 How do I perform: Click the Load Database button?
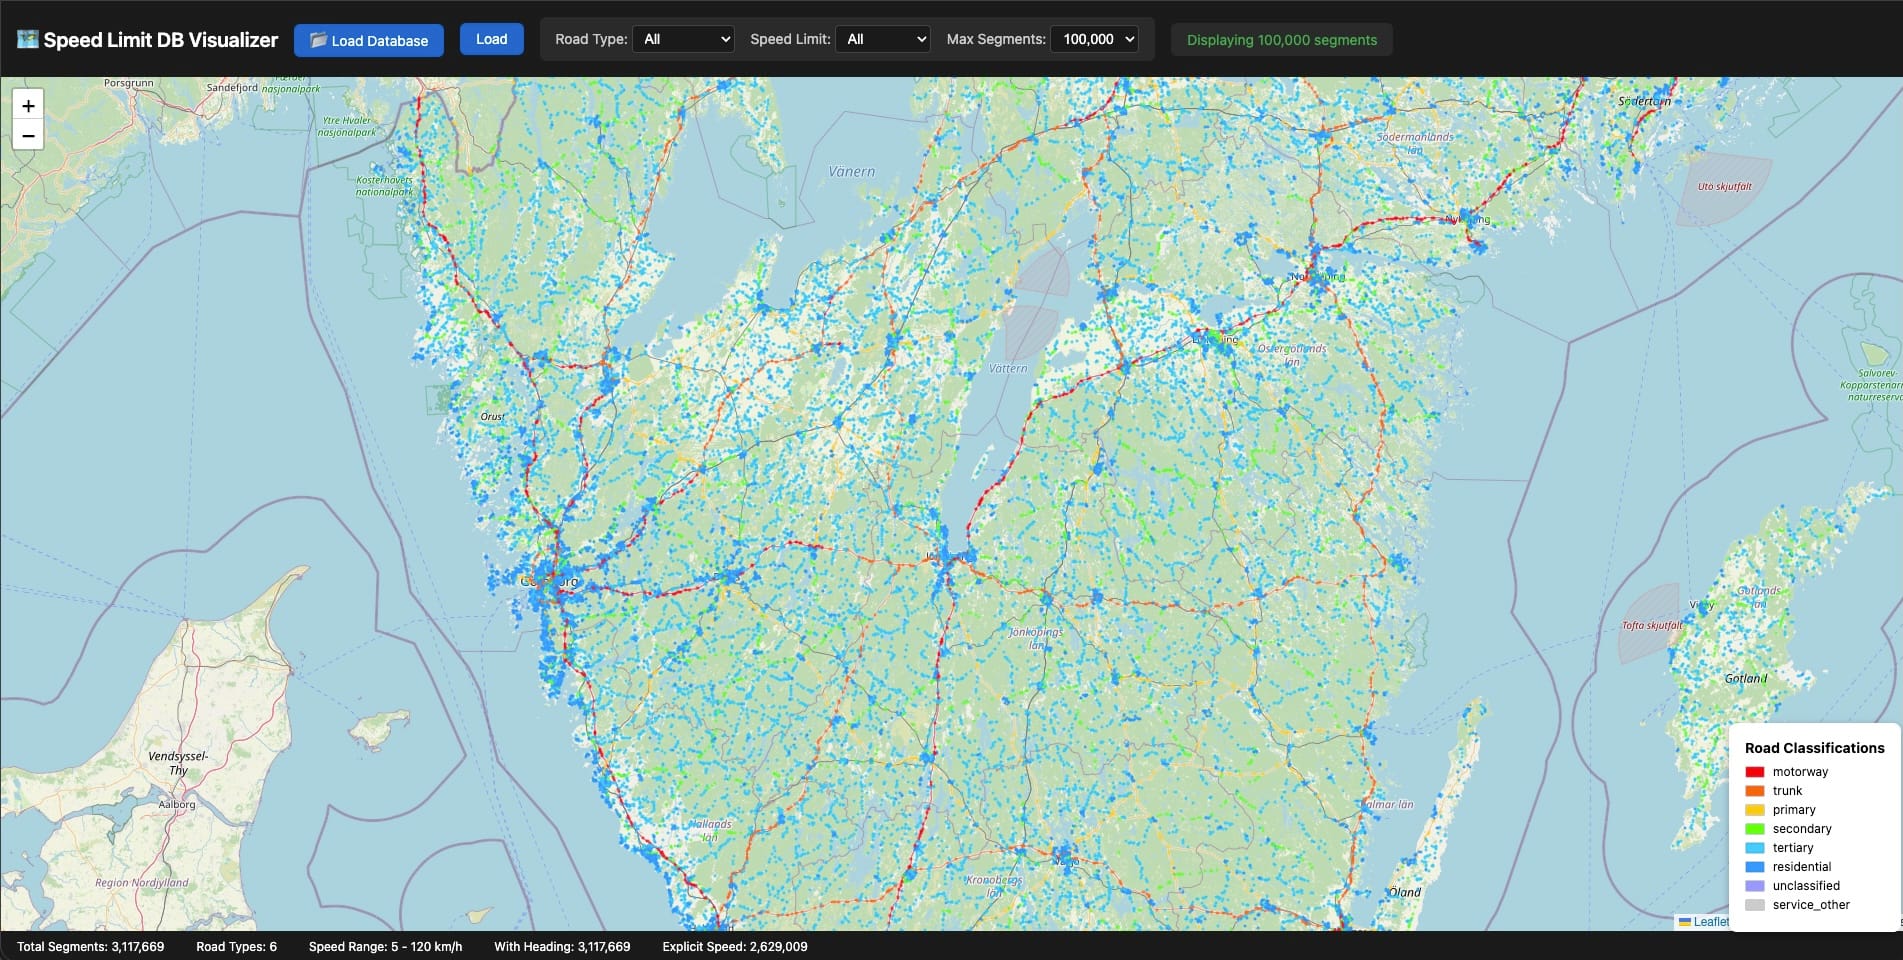click(x=368, y=40)
